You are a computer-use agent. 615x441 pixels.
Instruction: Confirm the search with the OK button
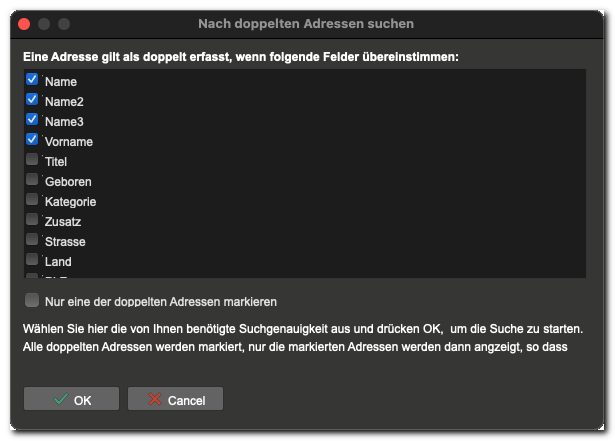(x=71, y=399)
